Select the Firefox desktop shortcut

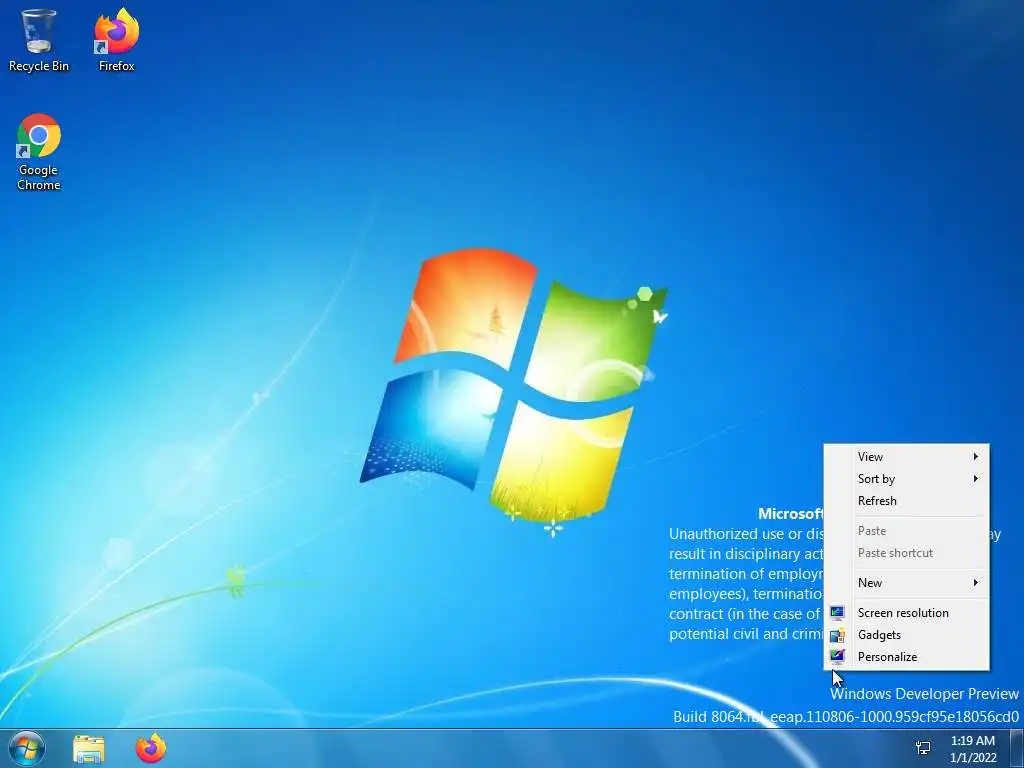coord(116,40)
